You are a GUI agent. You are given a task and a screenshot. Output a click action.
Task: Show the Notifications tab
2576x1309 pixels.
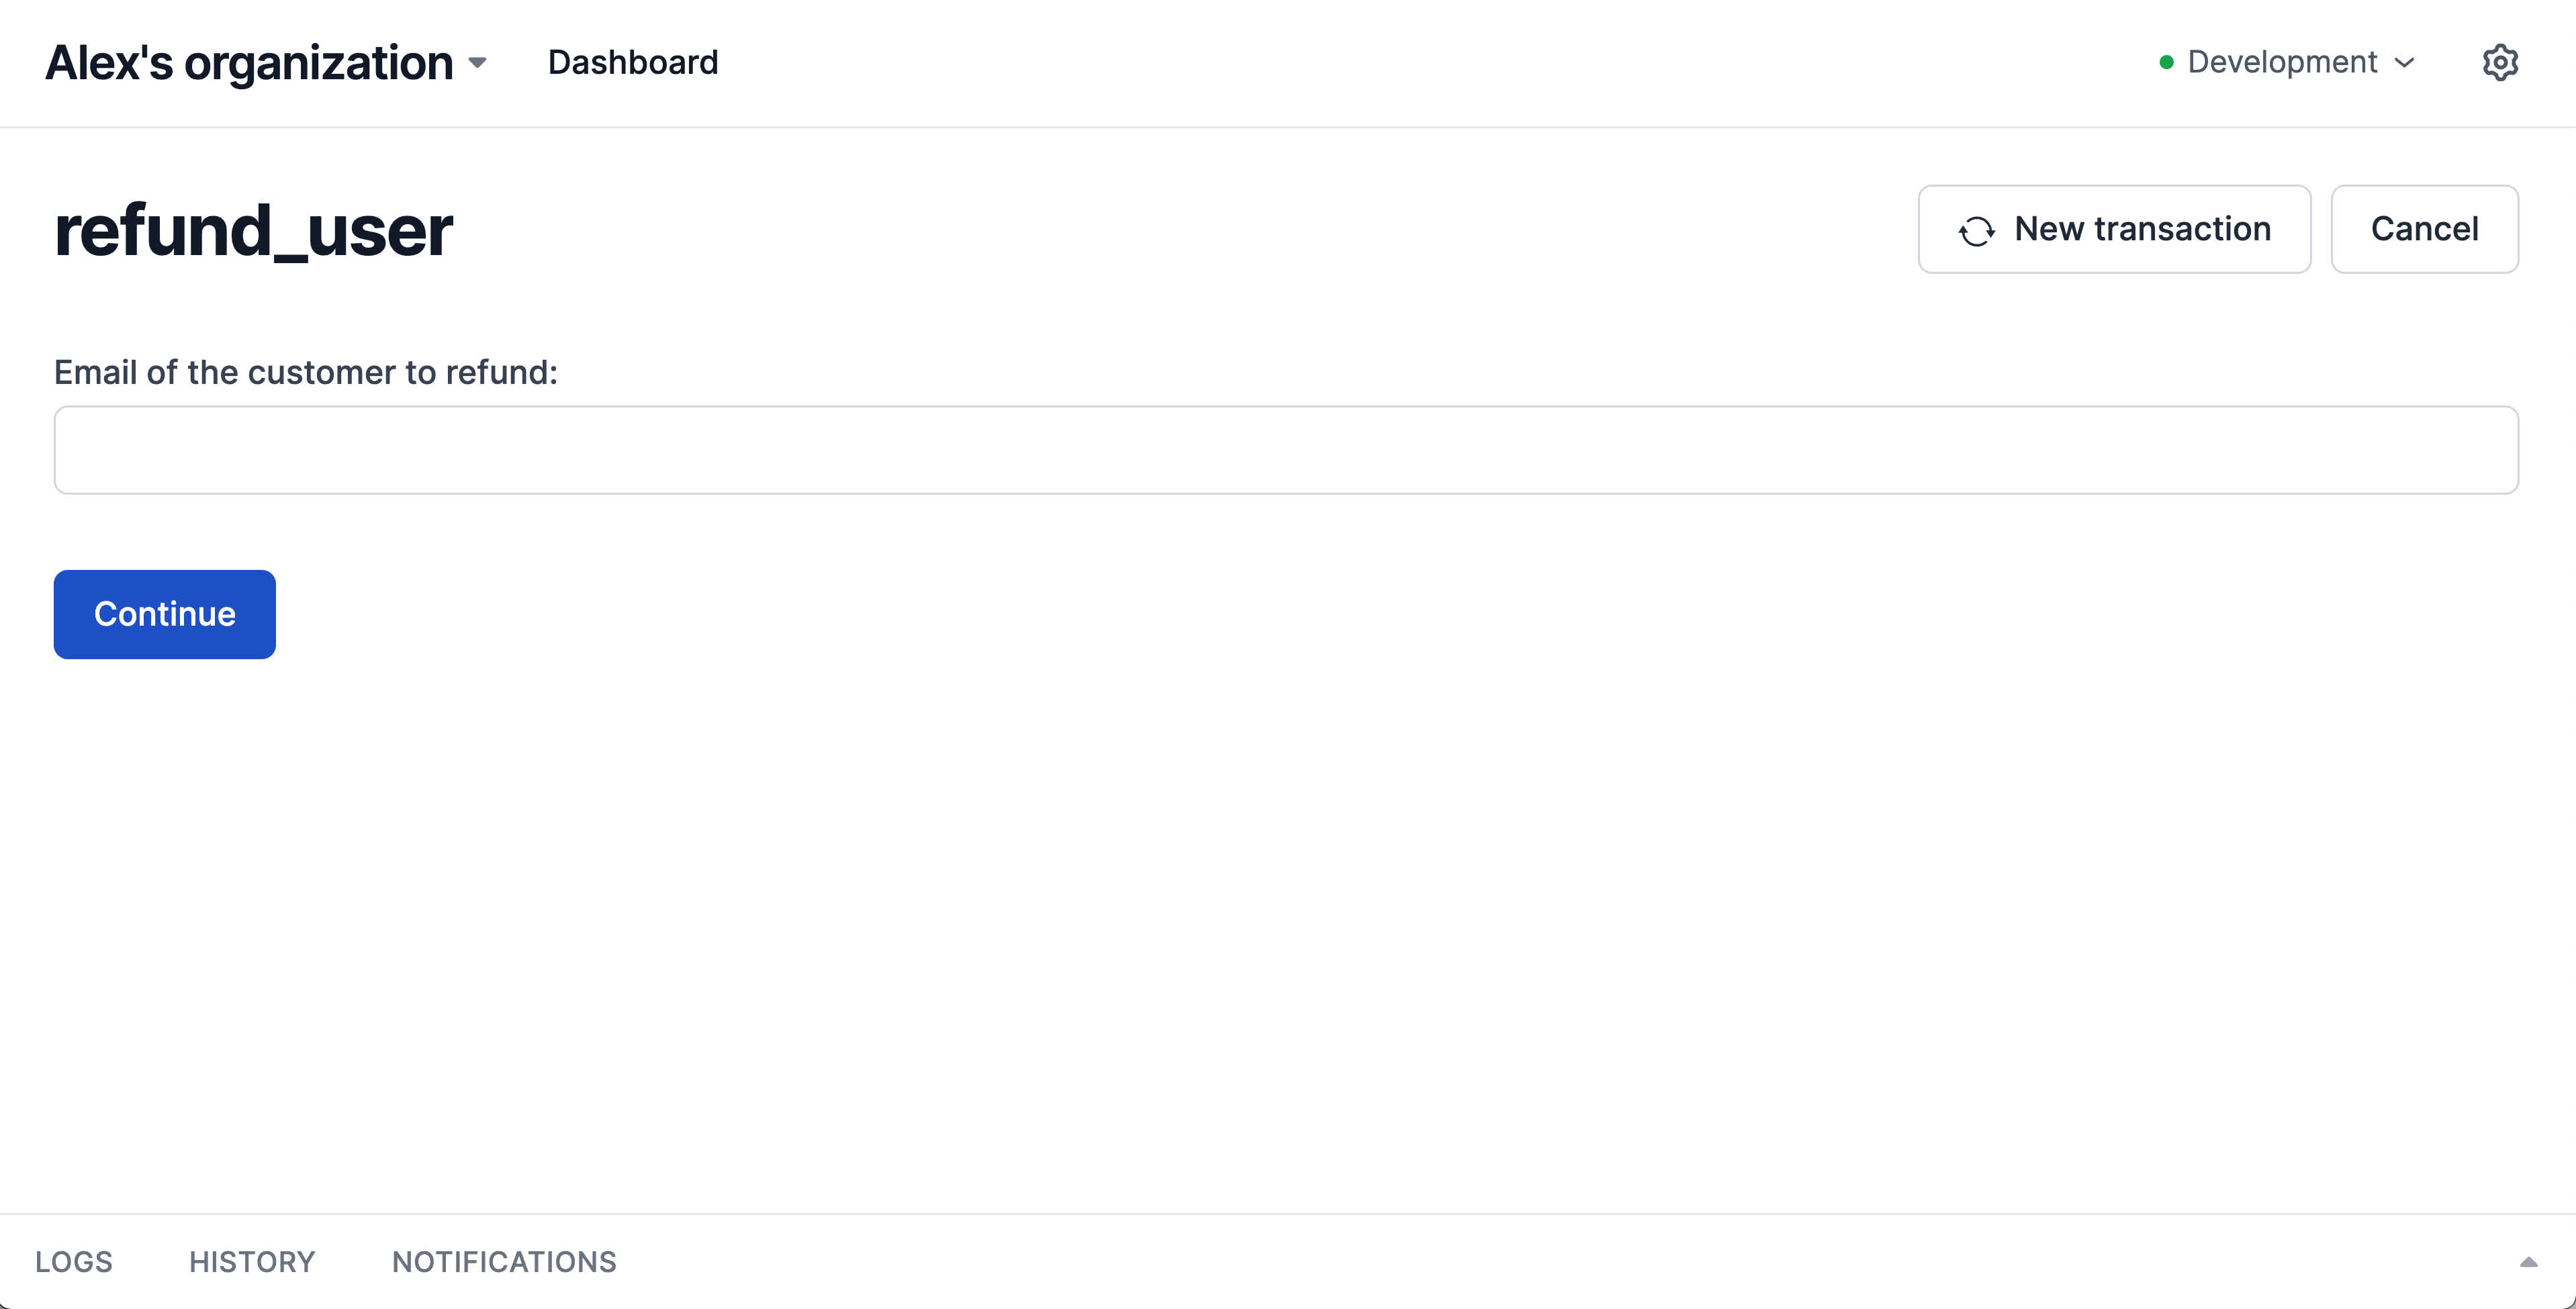pyautogui.click(x=504, y=1262)
